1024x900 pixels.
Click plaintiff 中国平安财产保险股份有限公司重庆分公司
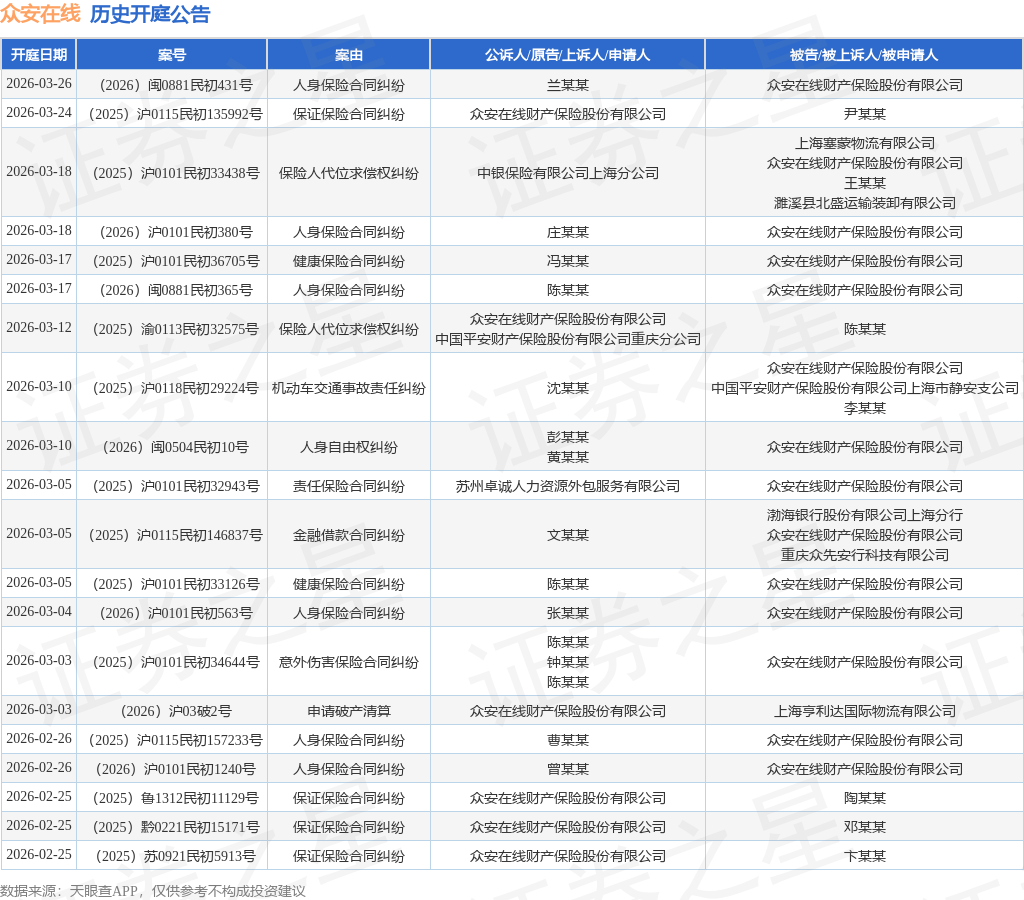pyautogui.click(x=568, y=339)
